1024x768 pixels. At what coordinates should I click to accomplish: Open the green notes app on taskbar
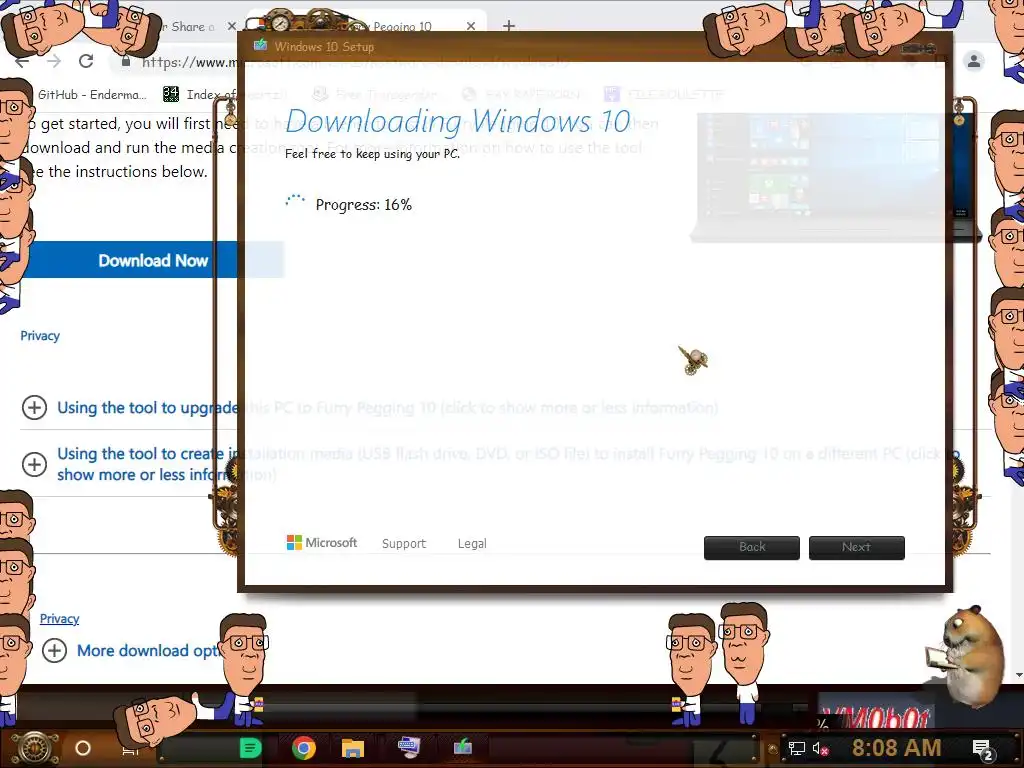coord(250,748)
